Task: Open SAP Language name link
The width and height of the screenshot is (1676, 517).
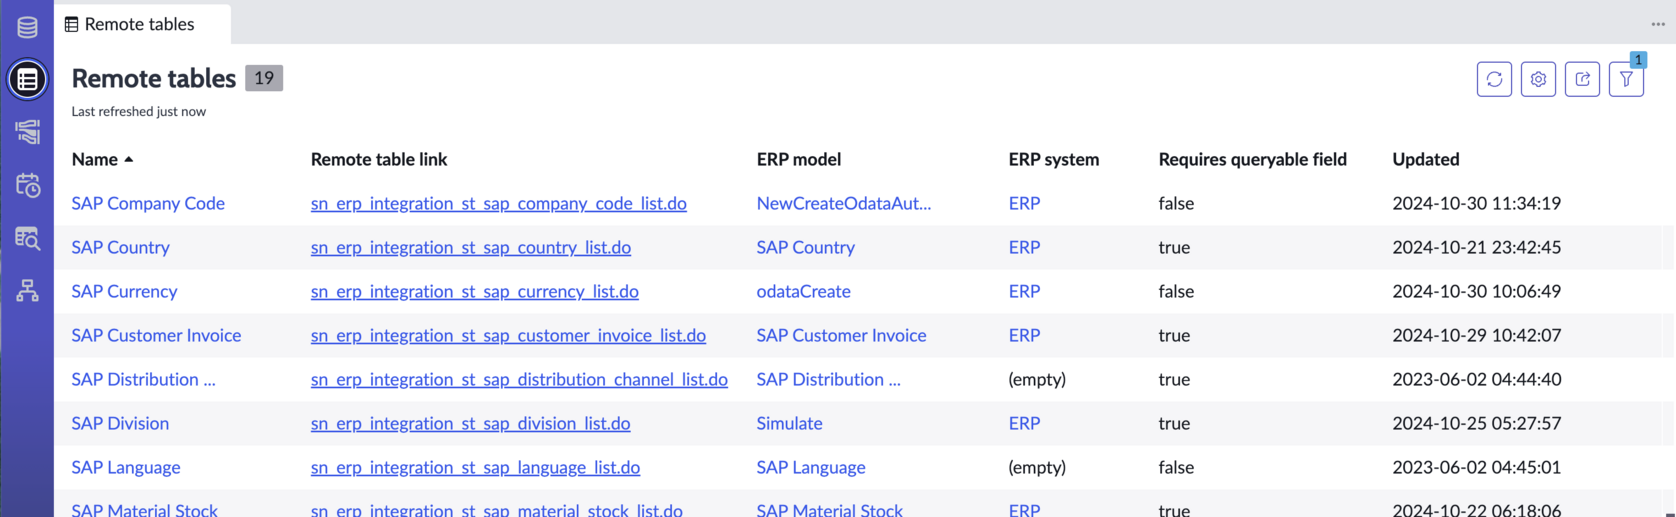Action: [x=126, y=467]
